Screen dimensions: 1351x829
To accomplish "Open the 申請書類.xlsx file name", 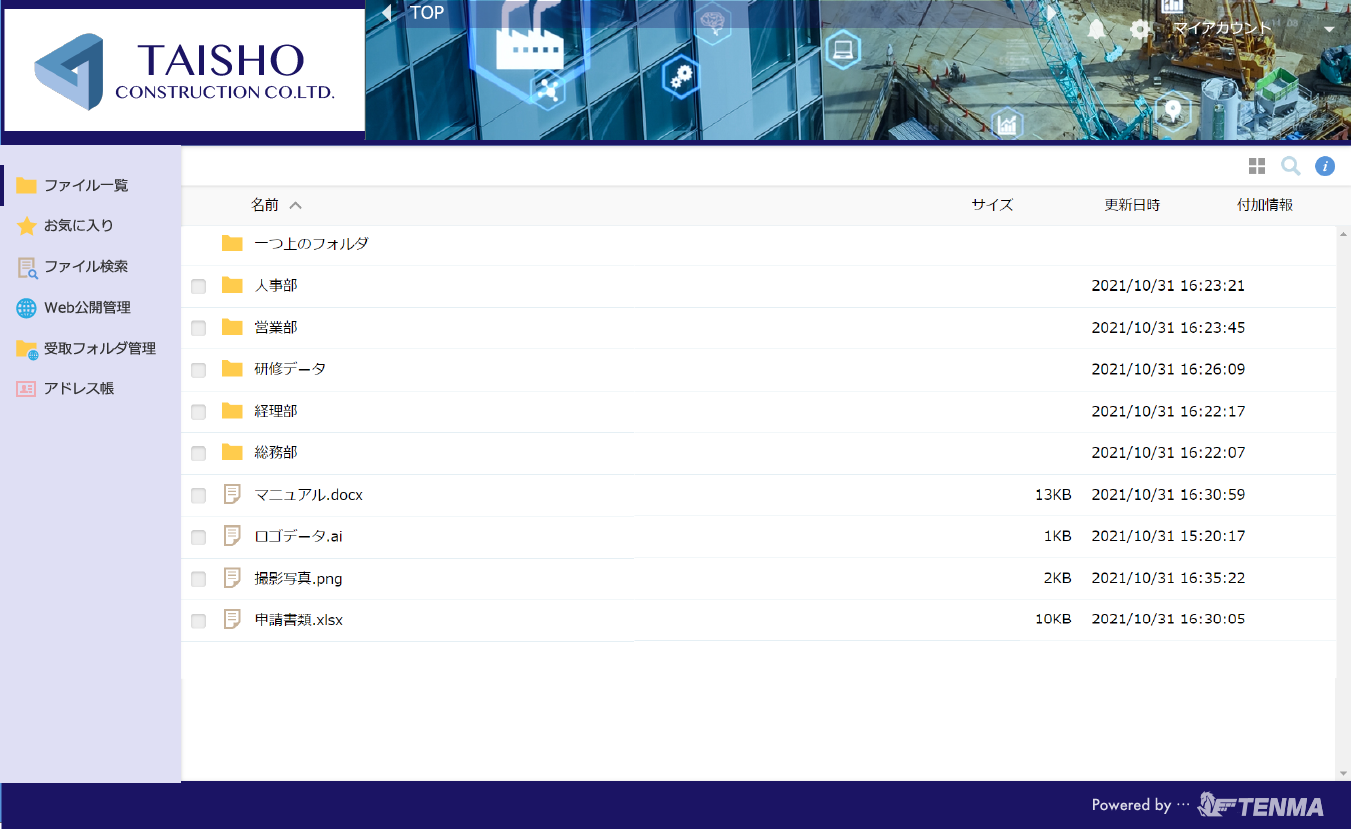I will [299, 620].
